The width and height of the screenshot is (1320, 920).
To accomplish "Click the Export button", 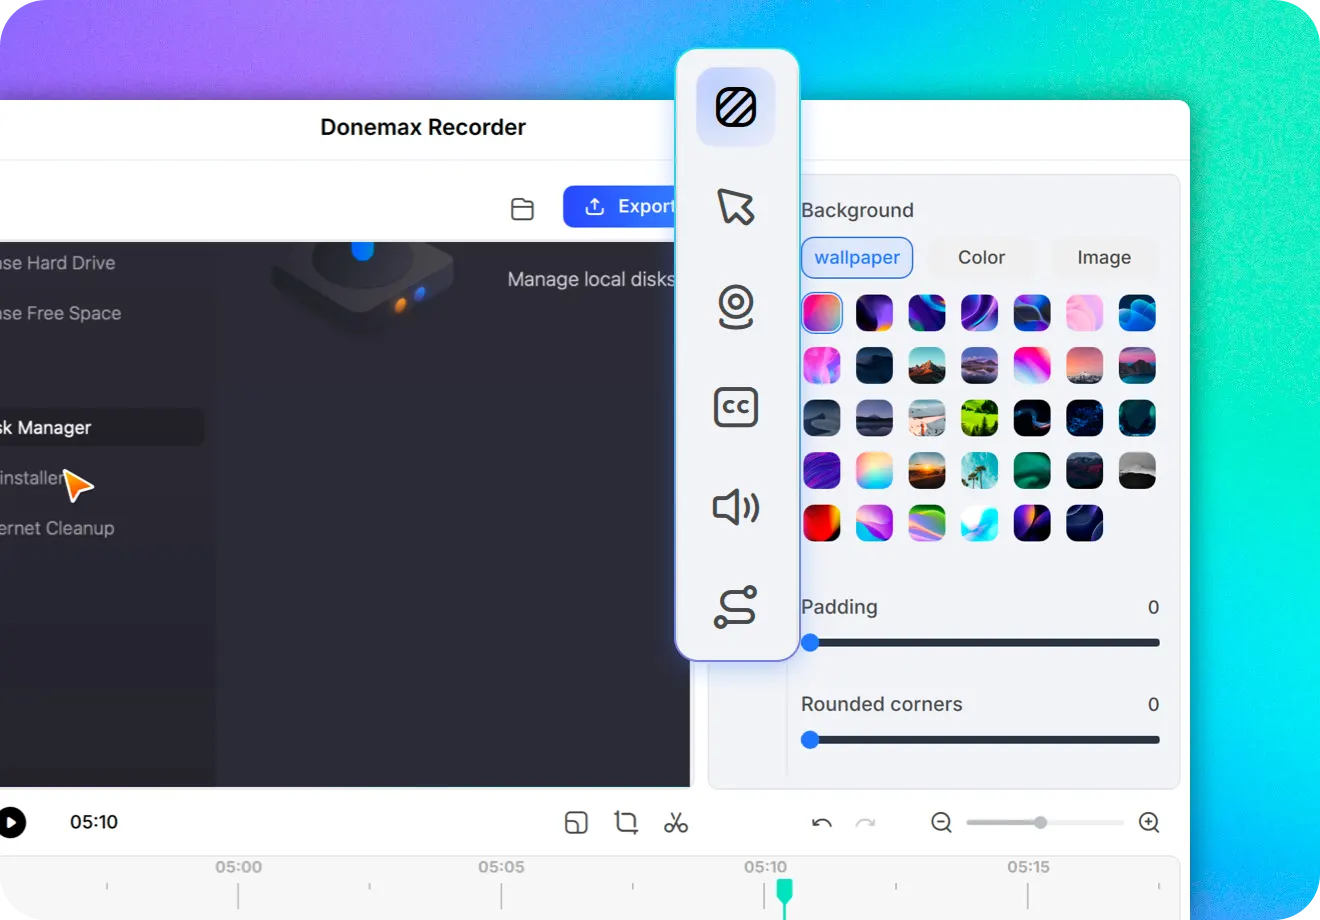I will (620, 206).
